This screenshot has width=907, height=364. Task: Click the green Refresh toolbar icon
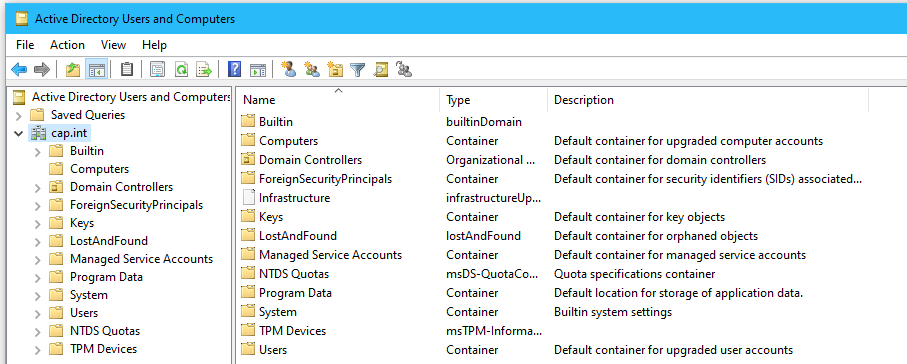tap(181, 70)
